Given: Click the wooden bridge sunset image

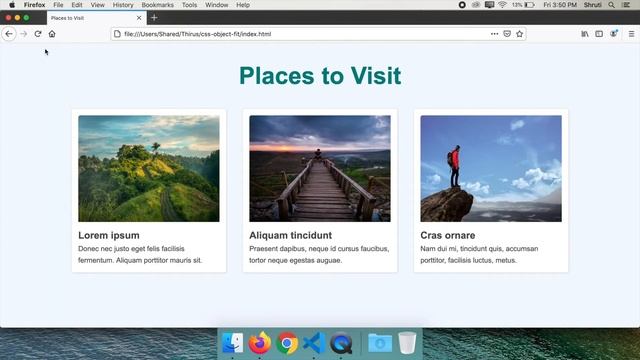Looking at the screenshot, I should coord(320,169).
